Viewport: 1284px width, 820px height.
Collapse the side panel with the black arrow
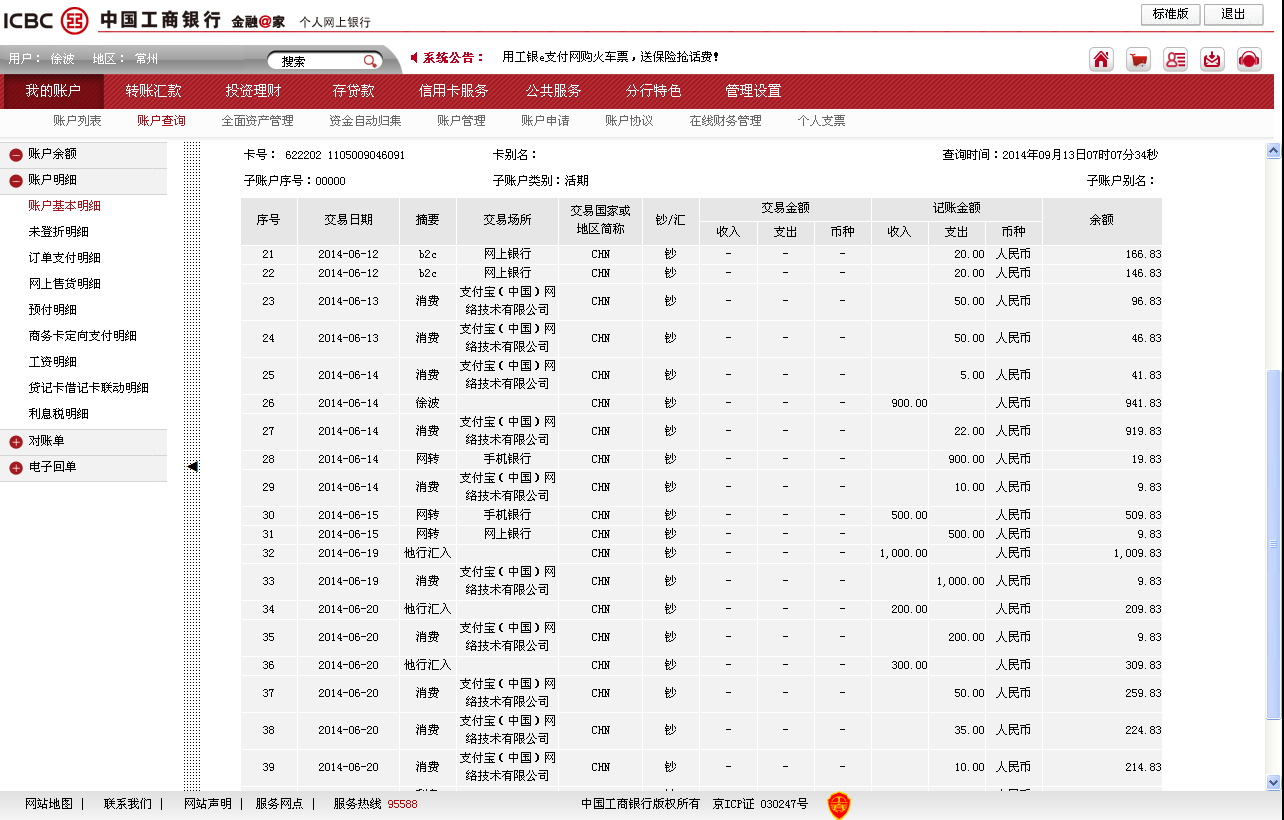pos(192,466)
